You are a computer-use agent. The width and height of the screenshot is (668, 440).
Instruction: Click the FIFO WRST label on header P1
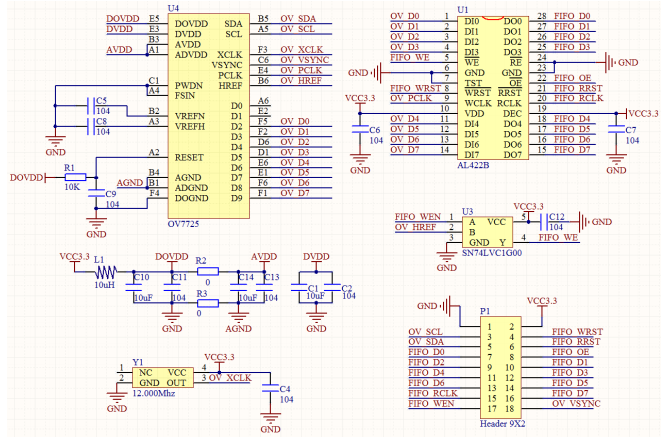577,331
